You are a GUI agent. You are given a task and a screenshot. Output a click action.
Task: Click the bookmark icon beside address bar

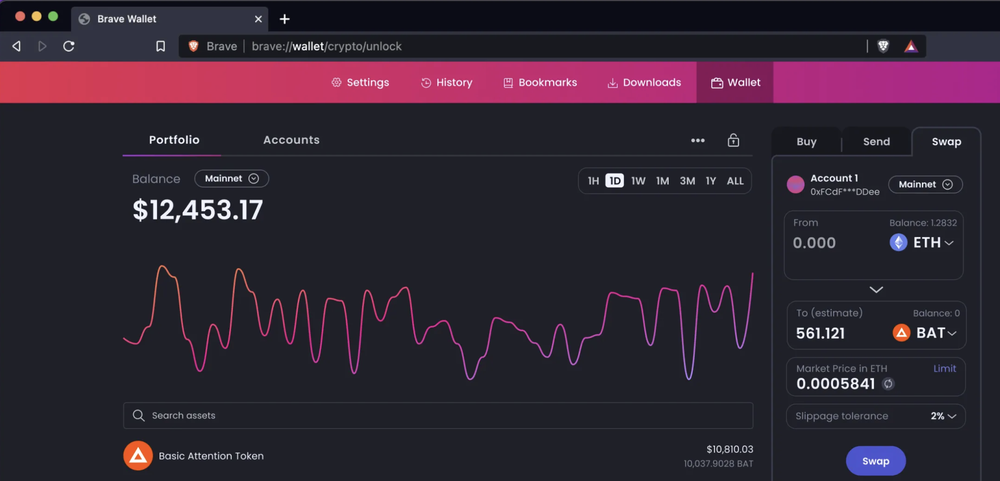pyautogui.click(x=161, y=46)
